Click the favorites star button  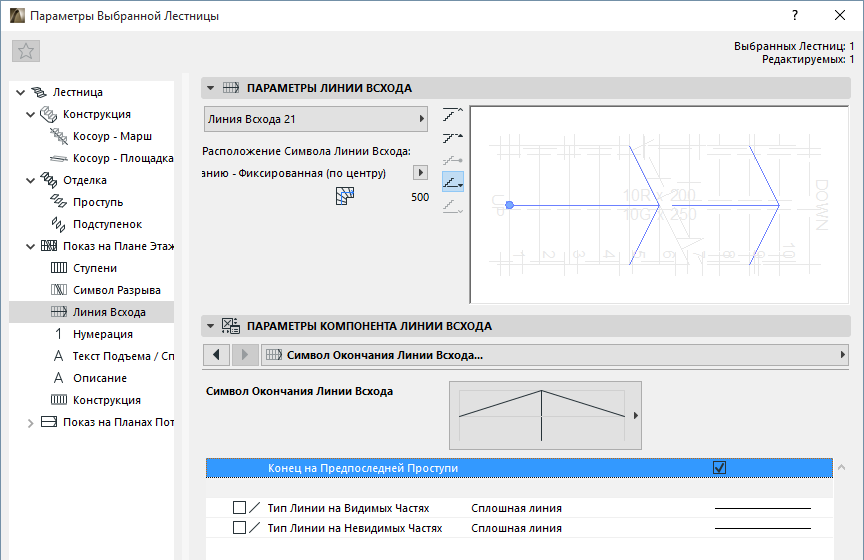tap(26, 51)
